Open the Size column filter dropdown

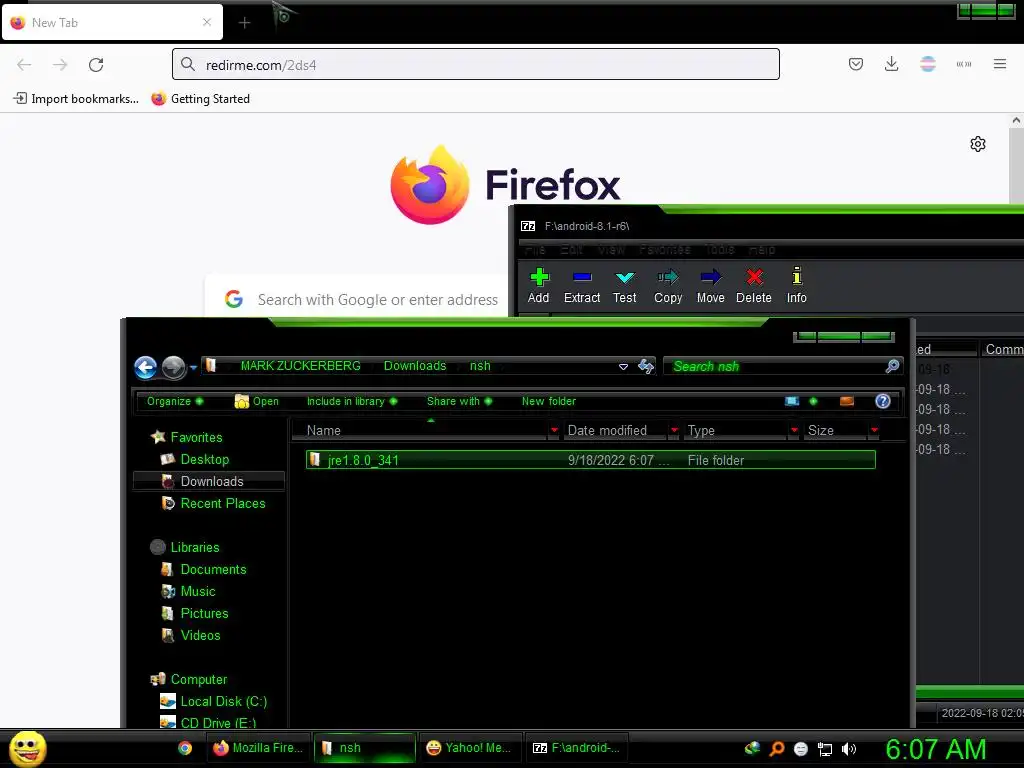click(x=874, y=430)
